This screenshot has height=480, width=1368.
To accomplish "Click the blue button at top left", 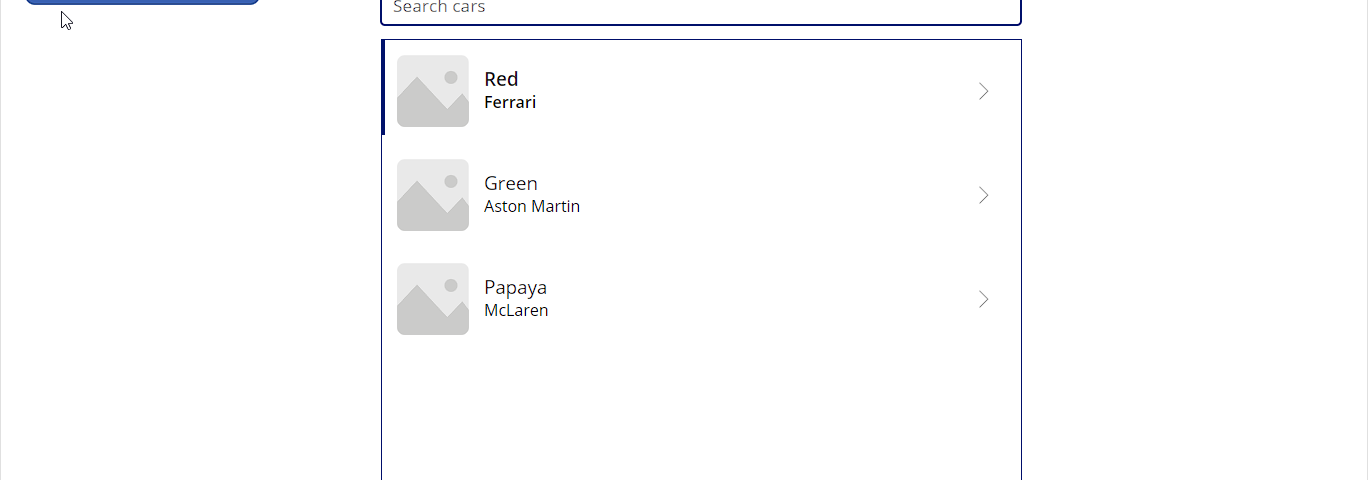I will tap(142, 2).
